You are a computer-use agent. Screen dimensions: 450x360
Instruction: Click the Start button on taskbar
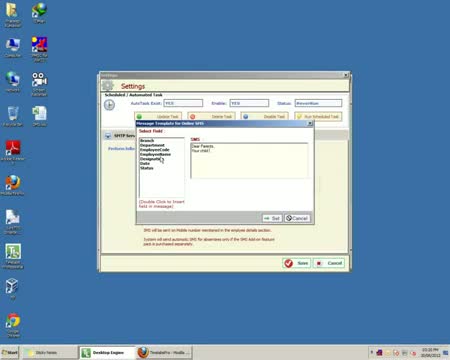click(x=10, y=352)
